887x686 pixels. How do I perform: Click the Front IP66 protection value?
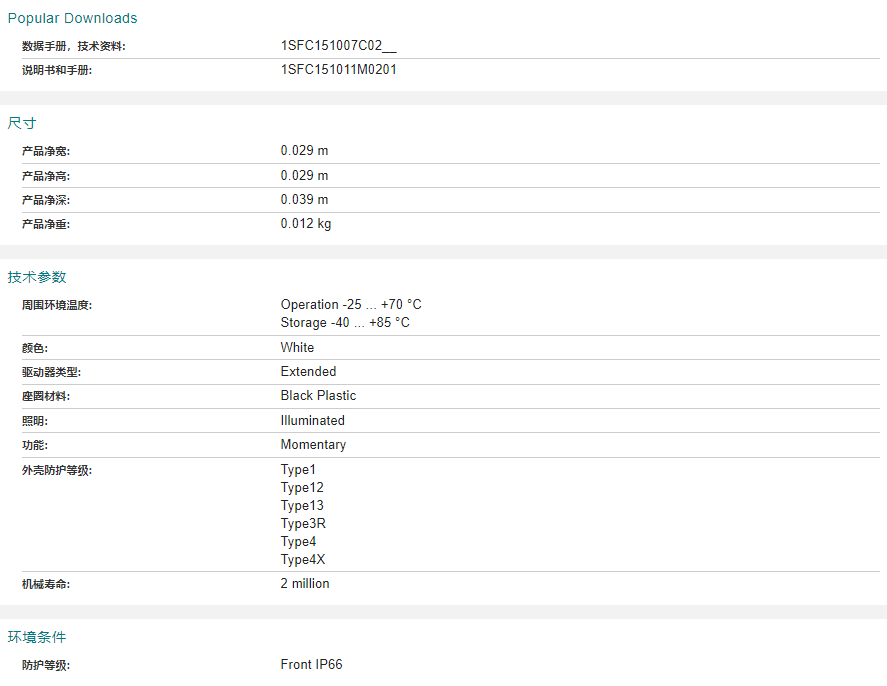pyautogui.click(x=311, y=665)
